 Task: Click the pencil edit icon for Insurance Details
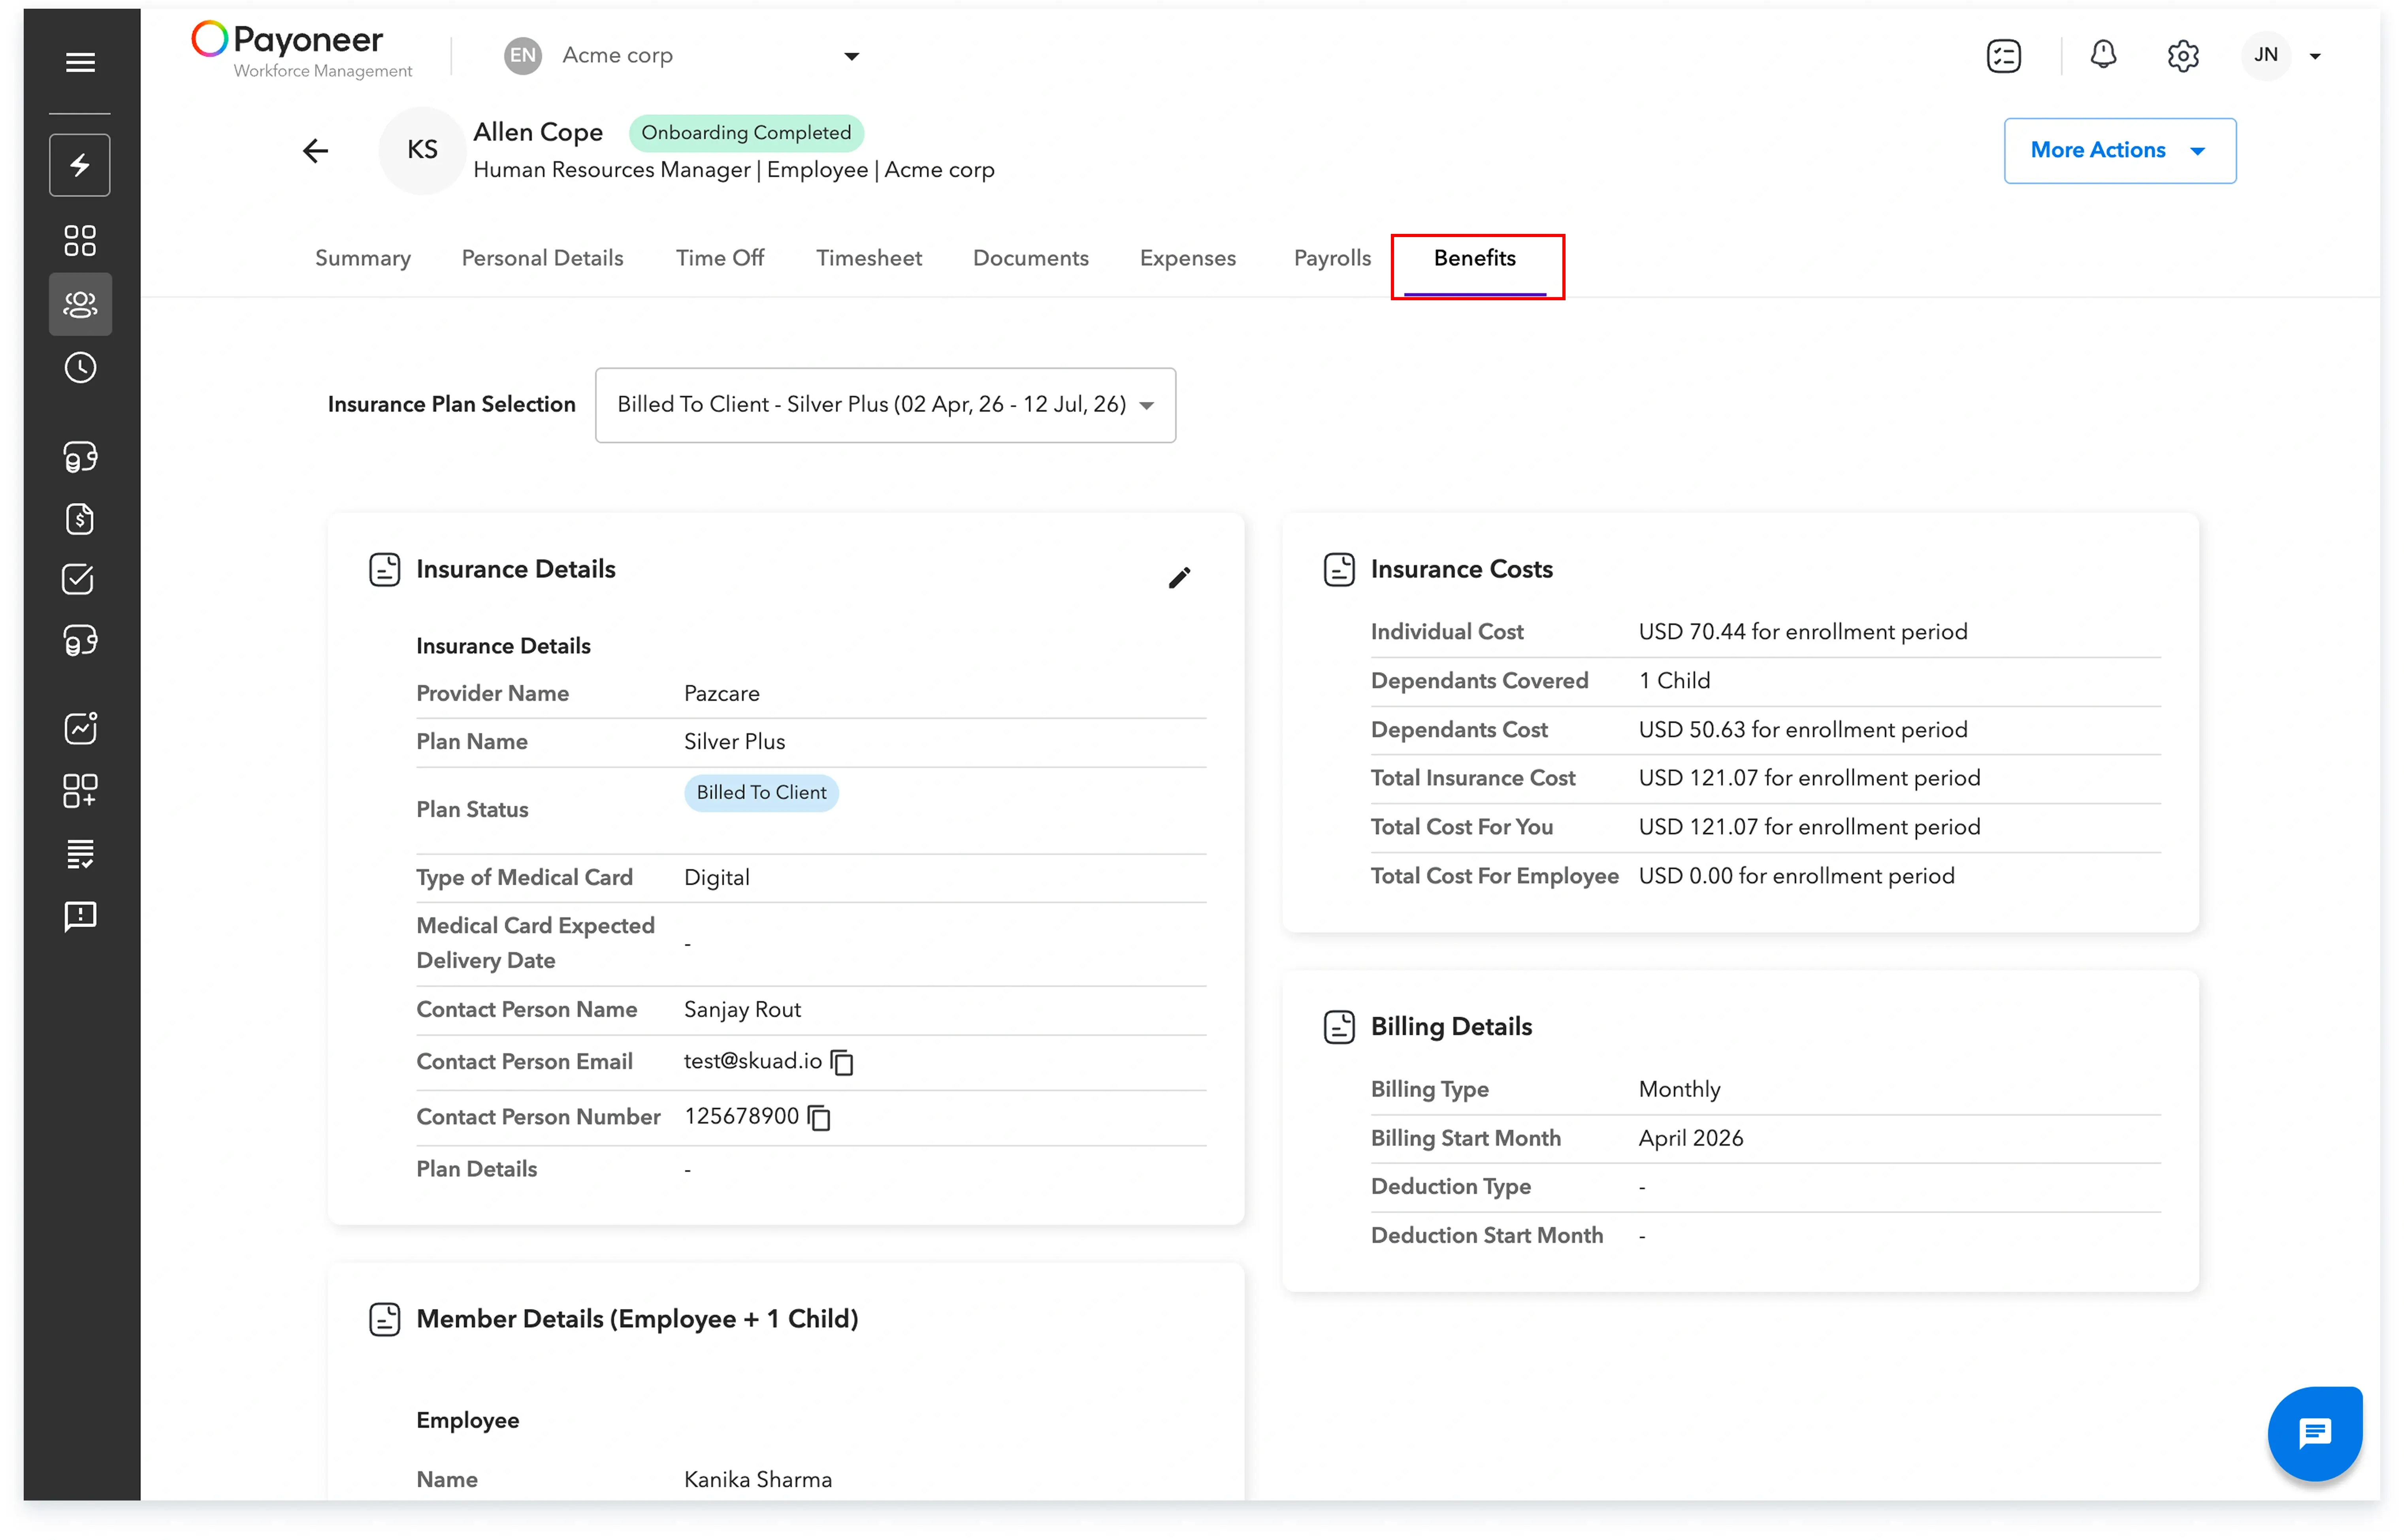tap(1179, 578)
